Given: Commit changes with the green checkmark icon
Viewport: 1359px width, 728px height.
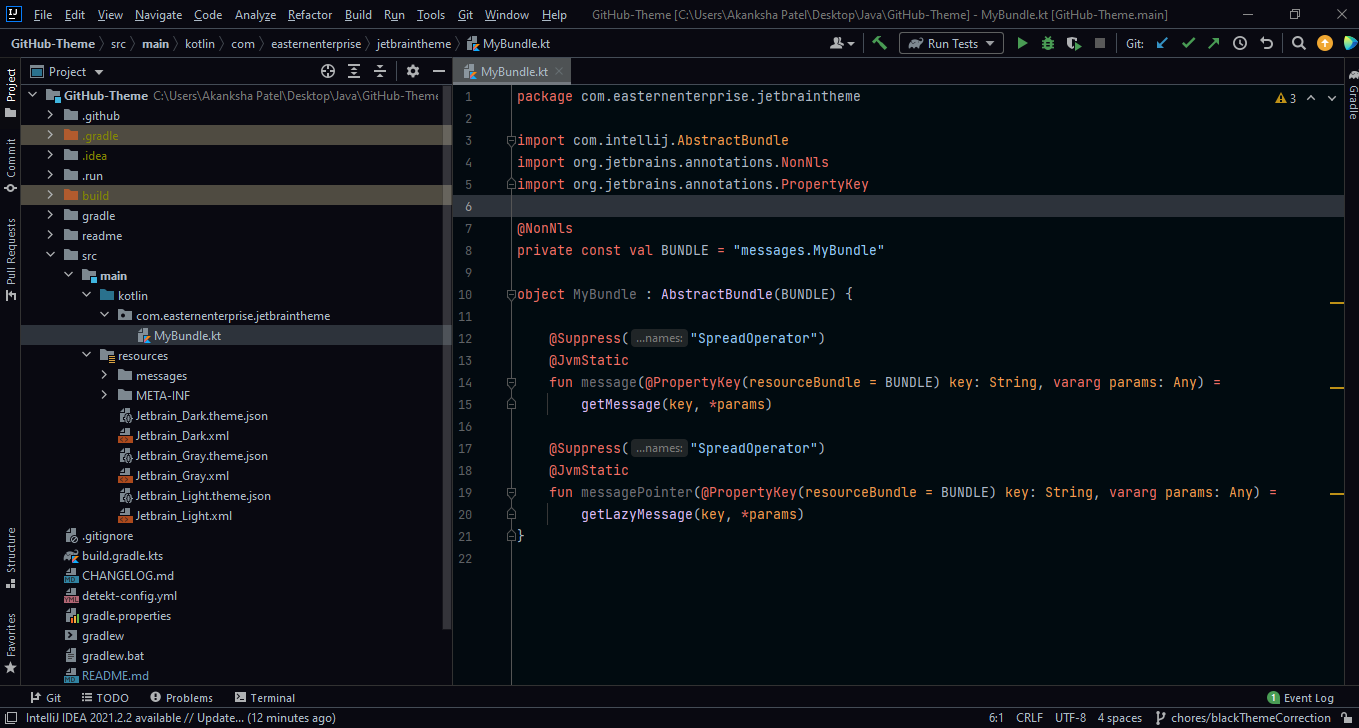Looking at the screenshot, I should (x=1188, y=43).
